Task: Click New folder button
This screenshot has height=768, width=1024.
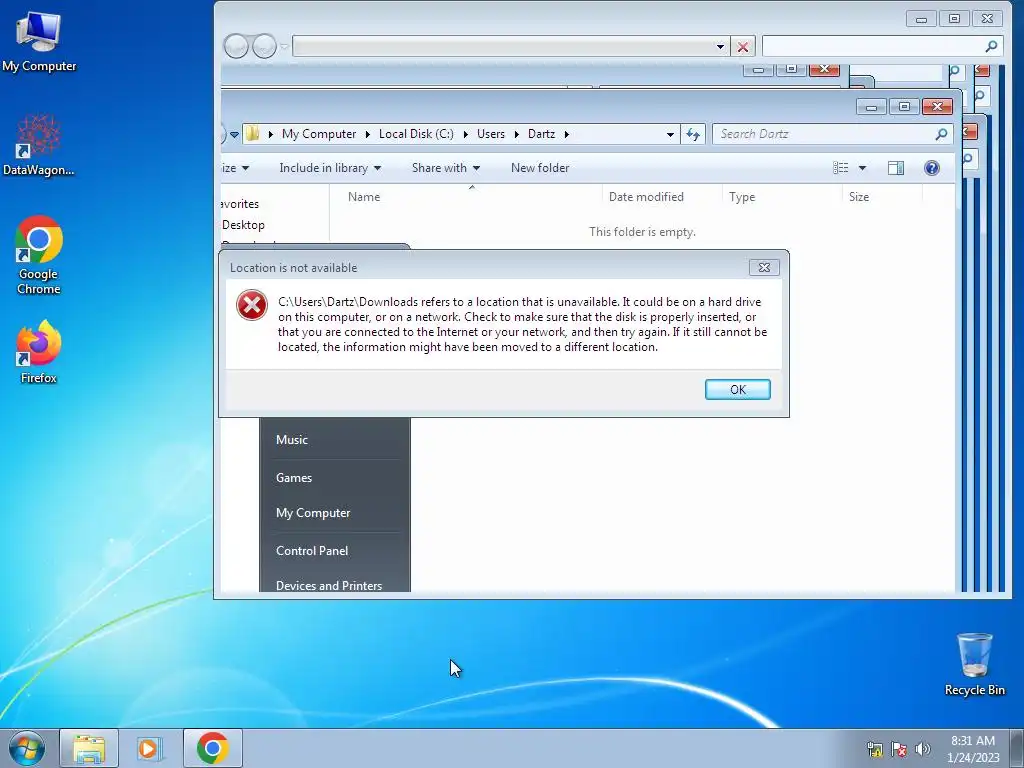Action: 540,168
